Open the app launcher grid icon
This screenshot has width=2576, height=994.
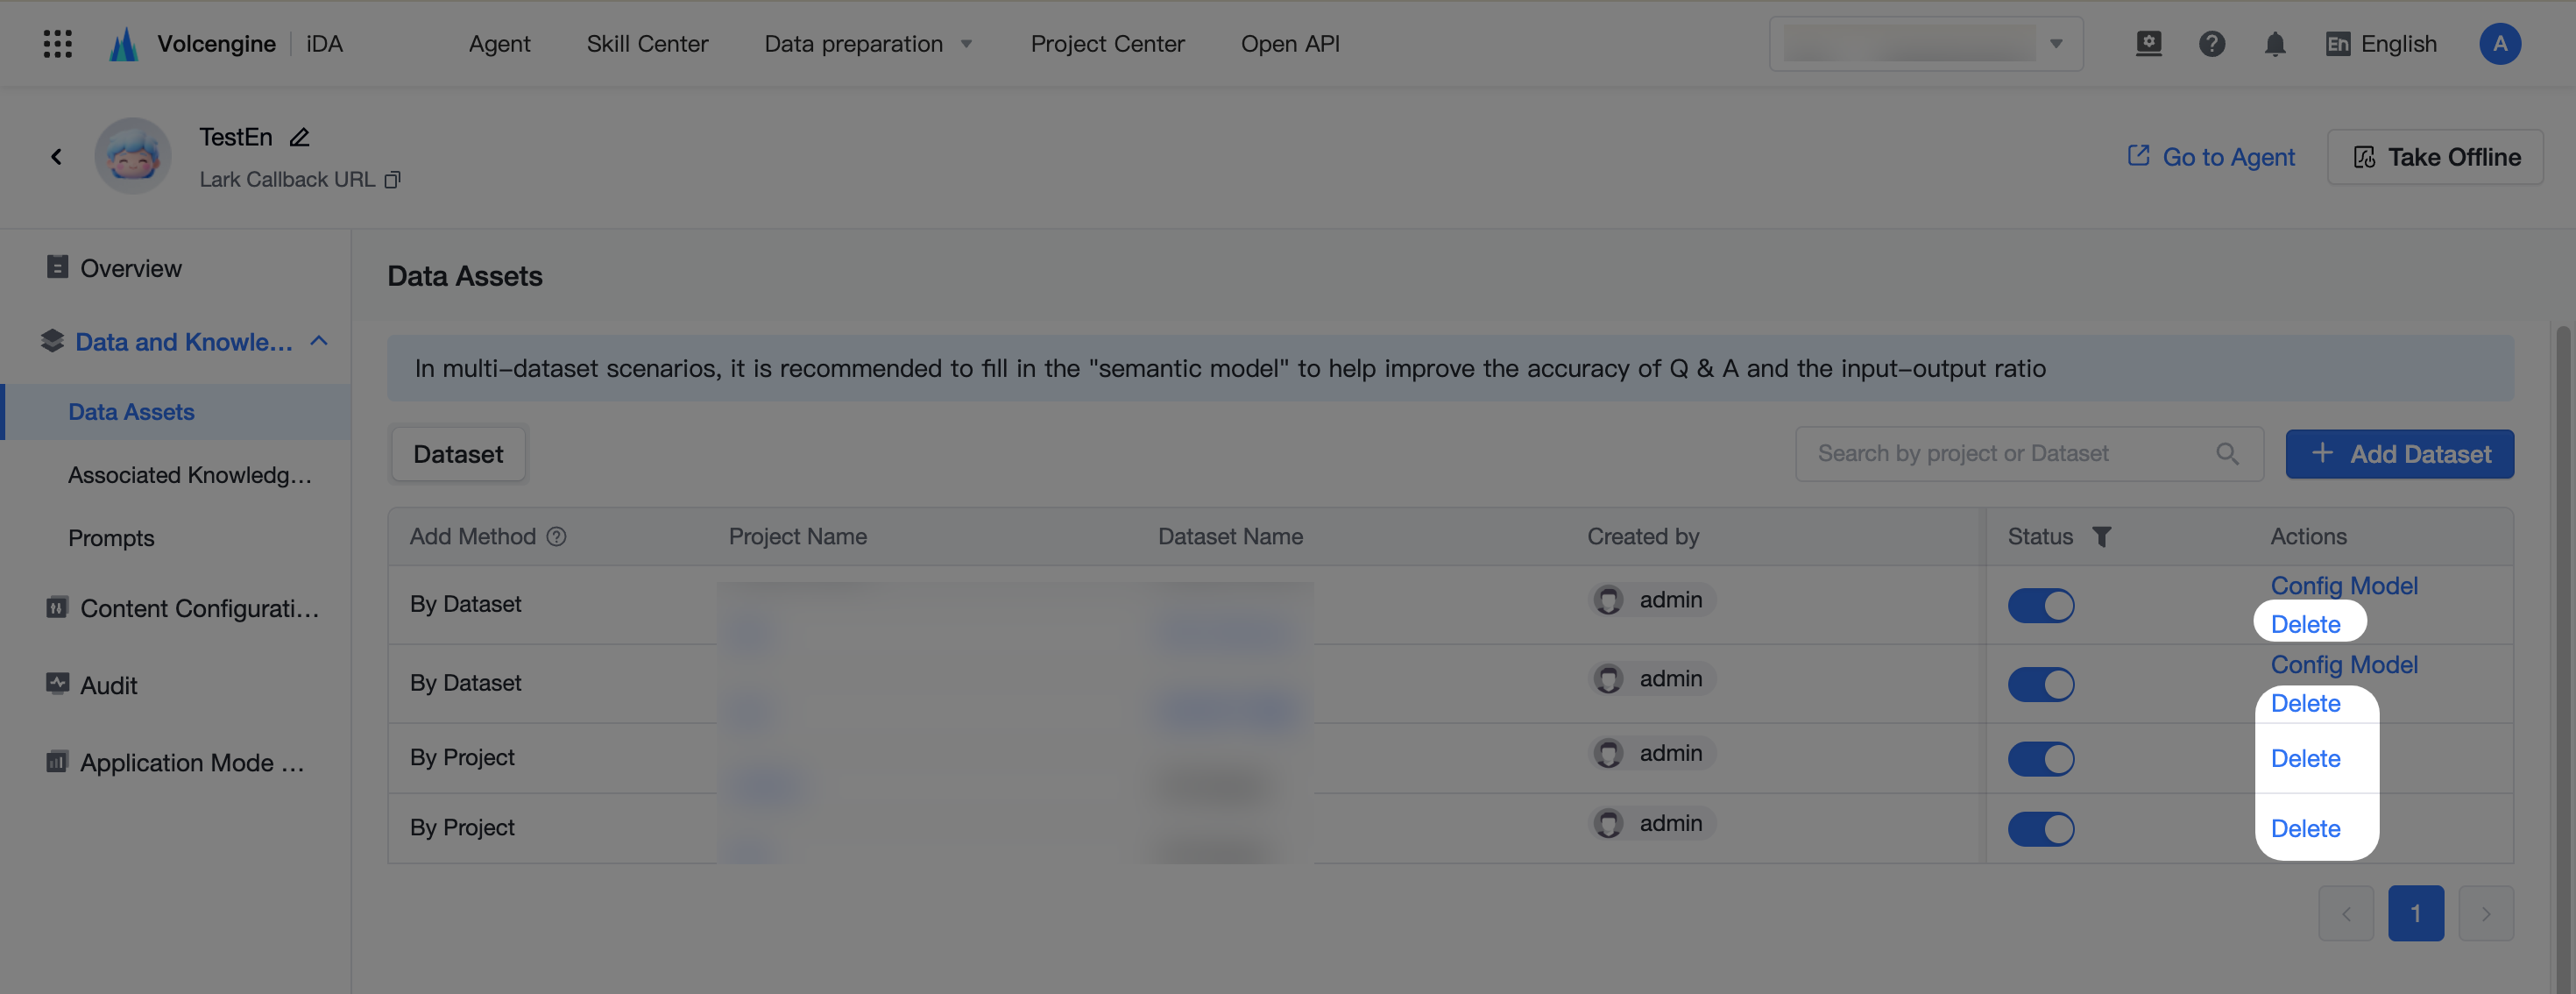click(x=57, y=44)
